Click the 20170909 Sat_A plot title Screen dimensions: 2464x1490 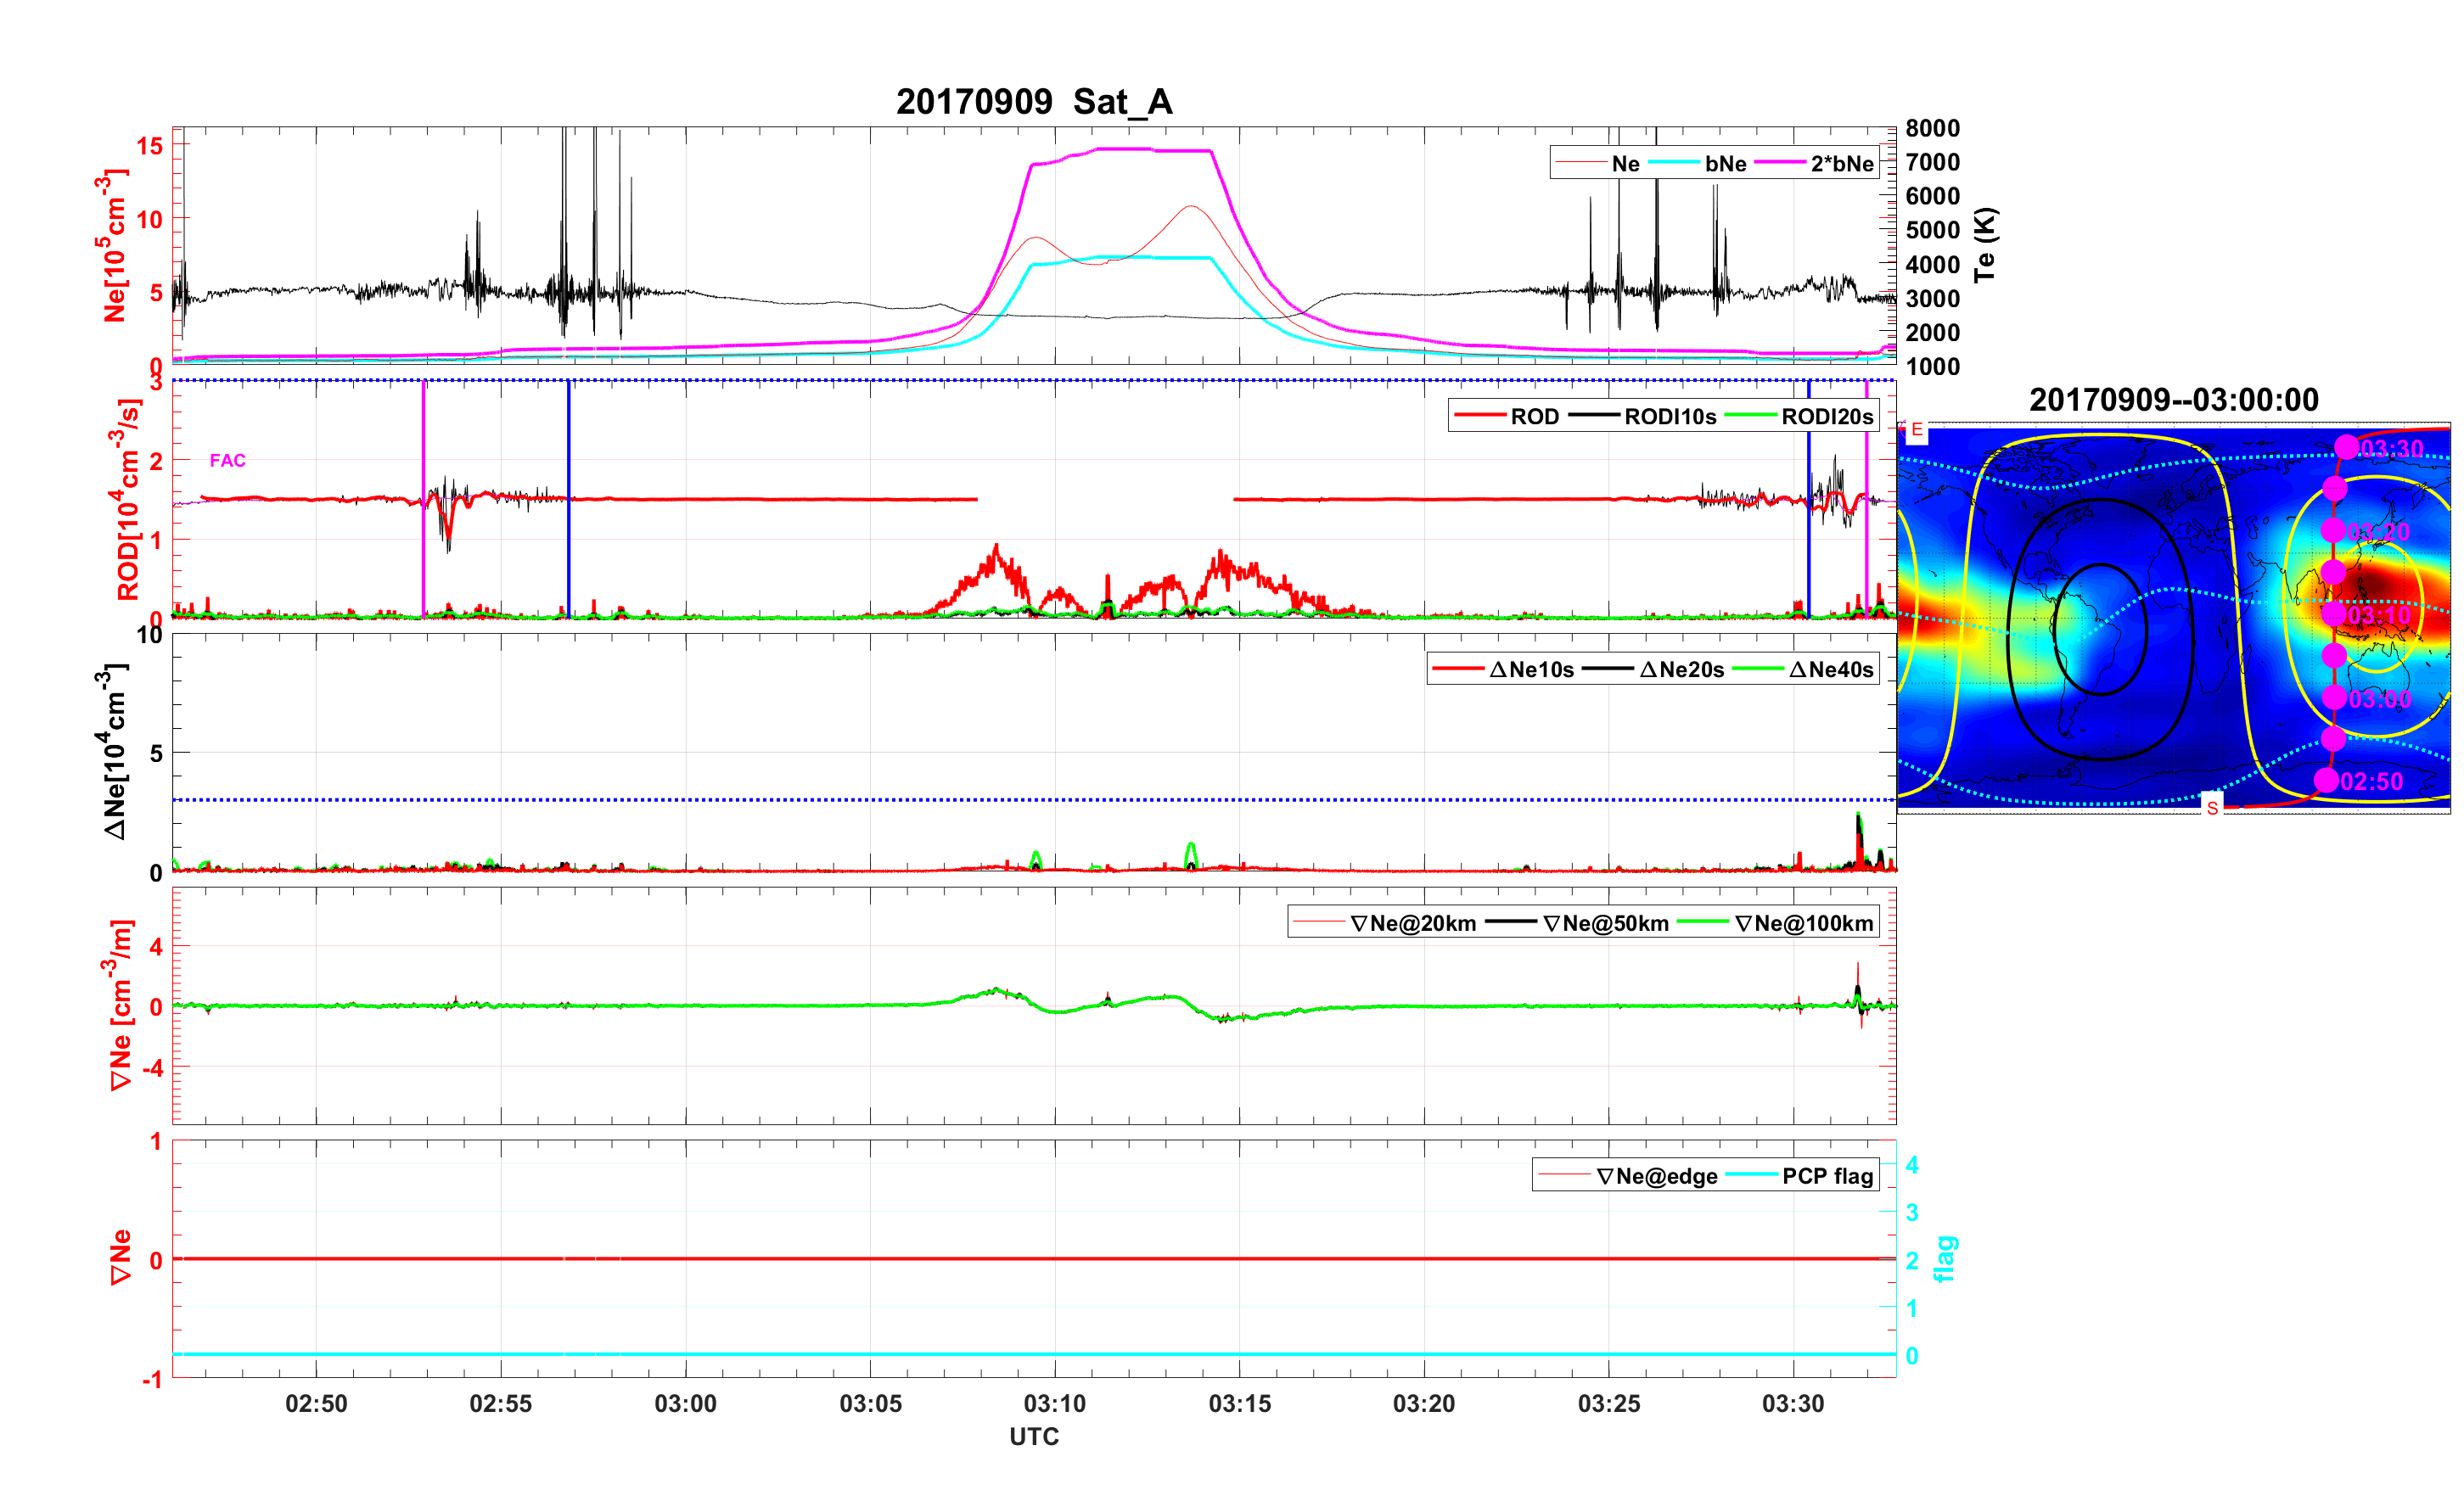click(1034, 101)
